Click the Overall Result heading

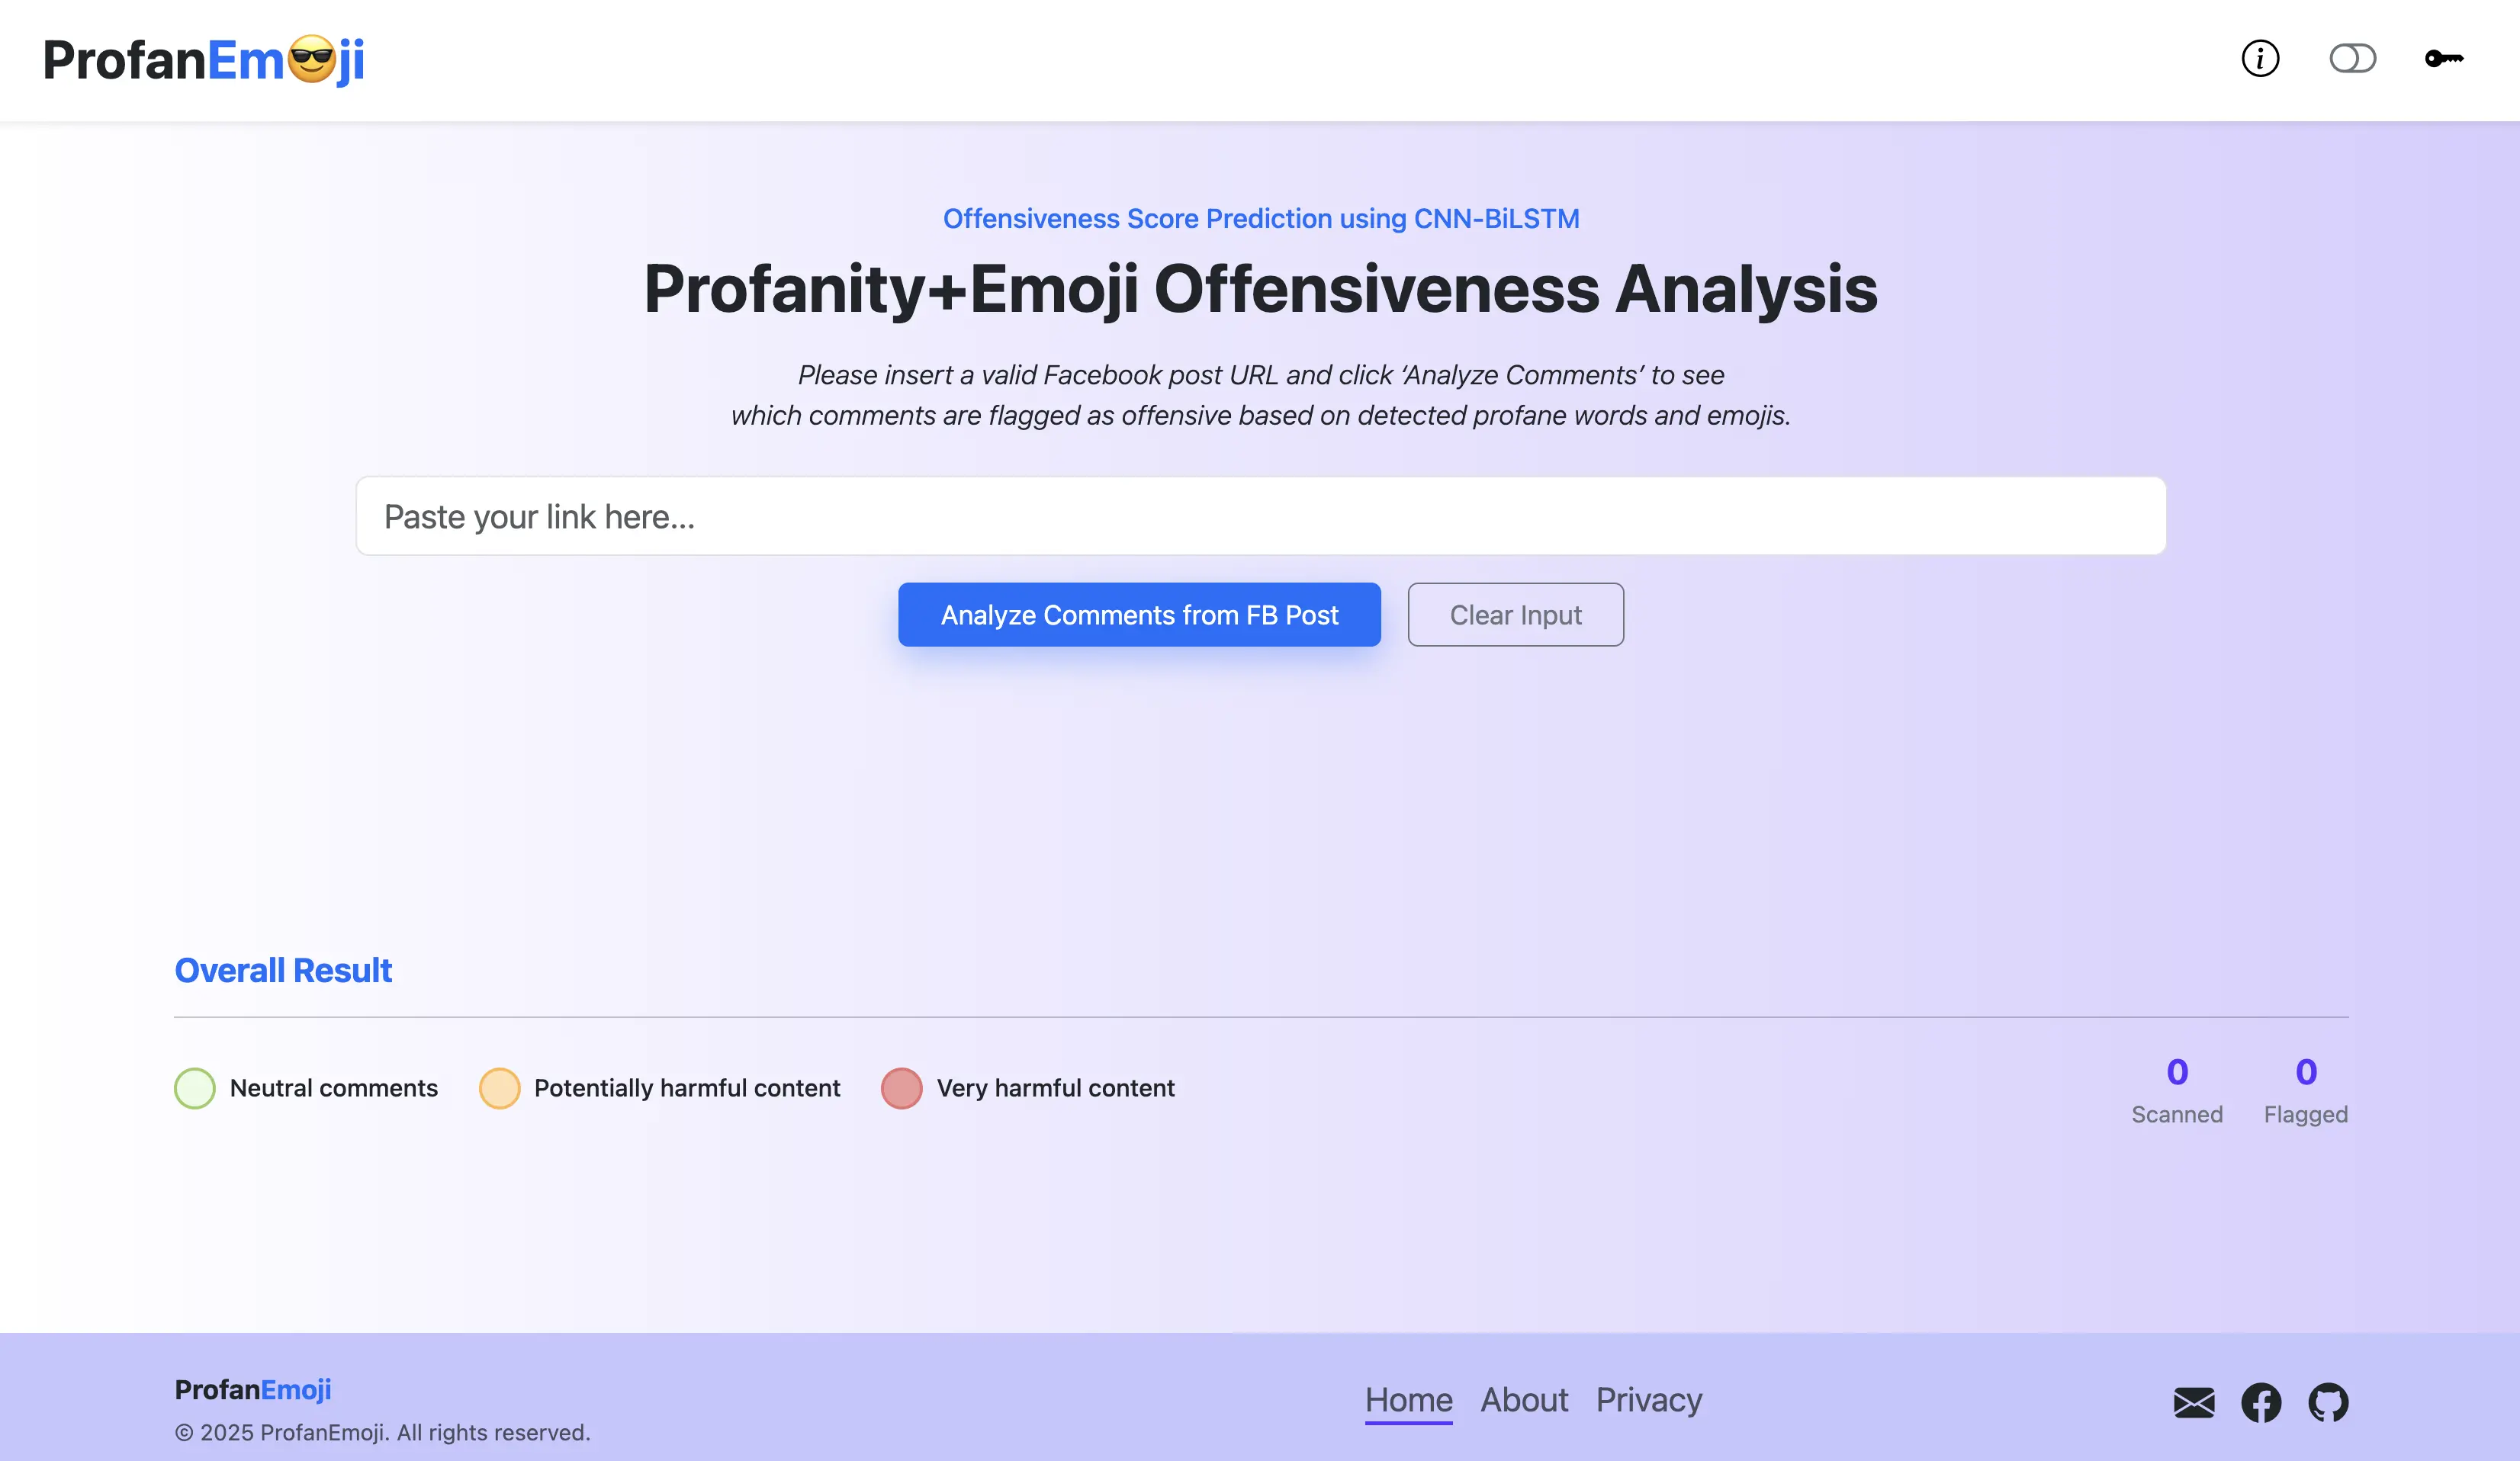pyautogui.click(x=283, y=970)
